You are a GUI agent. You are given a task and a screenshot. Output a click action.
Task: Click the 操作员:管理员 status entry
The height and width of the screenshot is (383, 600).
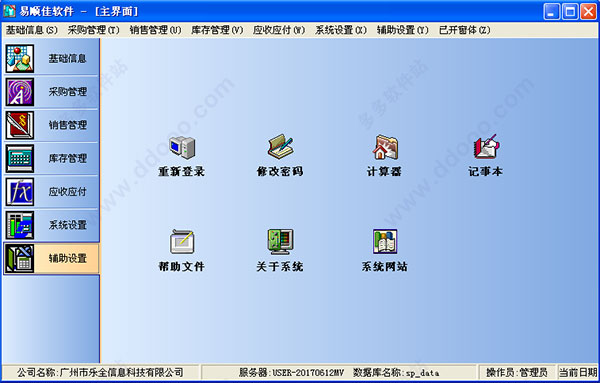point(517,372)
